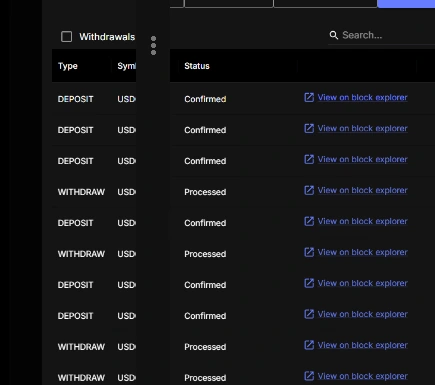Screen dimensions: 435x385
Task: Click external-link icon in the seventh row
Action: click(x=309, y=283)
